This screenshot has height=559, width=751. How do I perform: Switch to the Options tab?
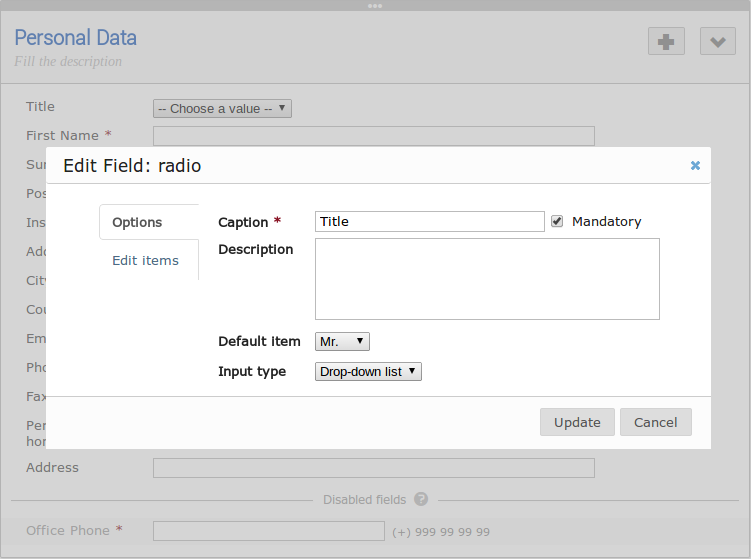[149, 222]
